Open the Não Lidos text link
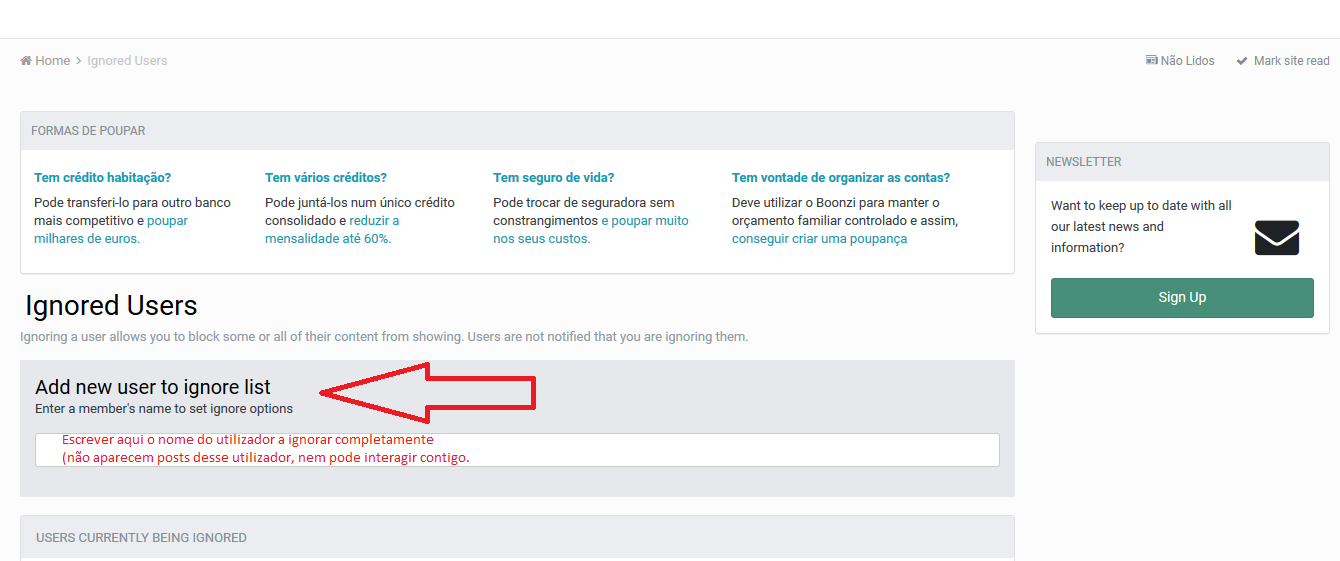Viewport: 1340px width, 561px height. (x=1187, y=61)
